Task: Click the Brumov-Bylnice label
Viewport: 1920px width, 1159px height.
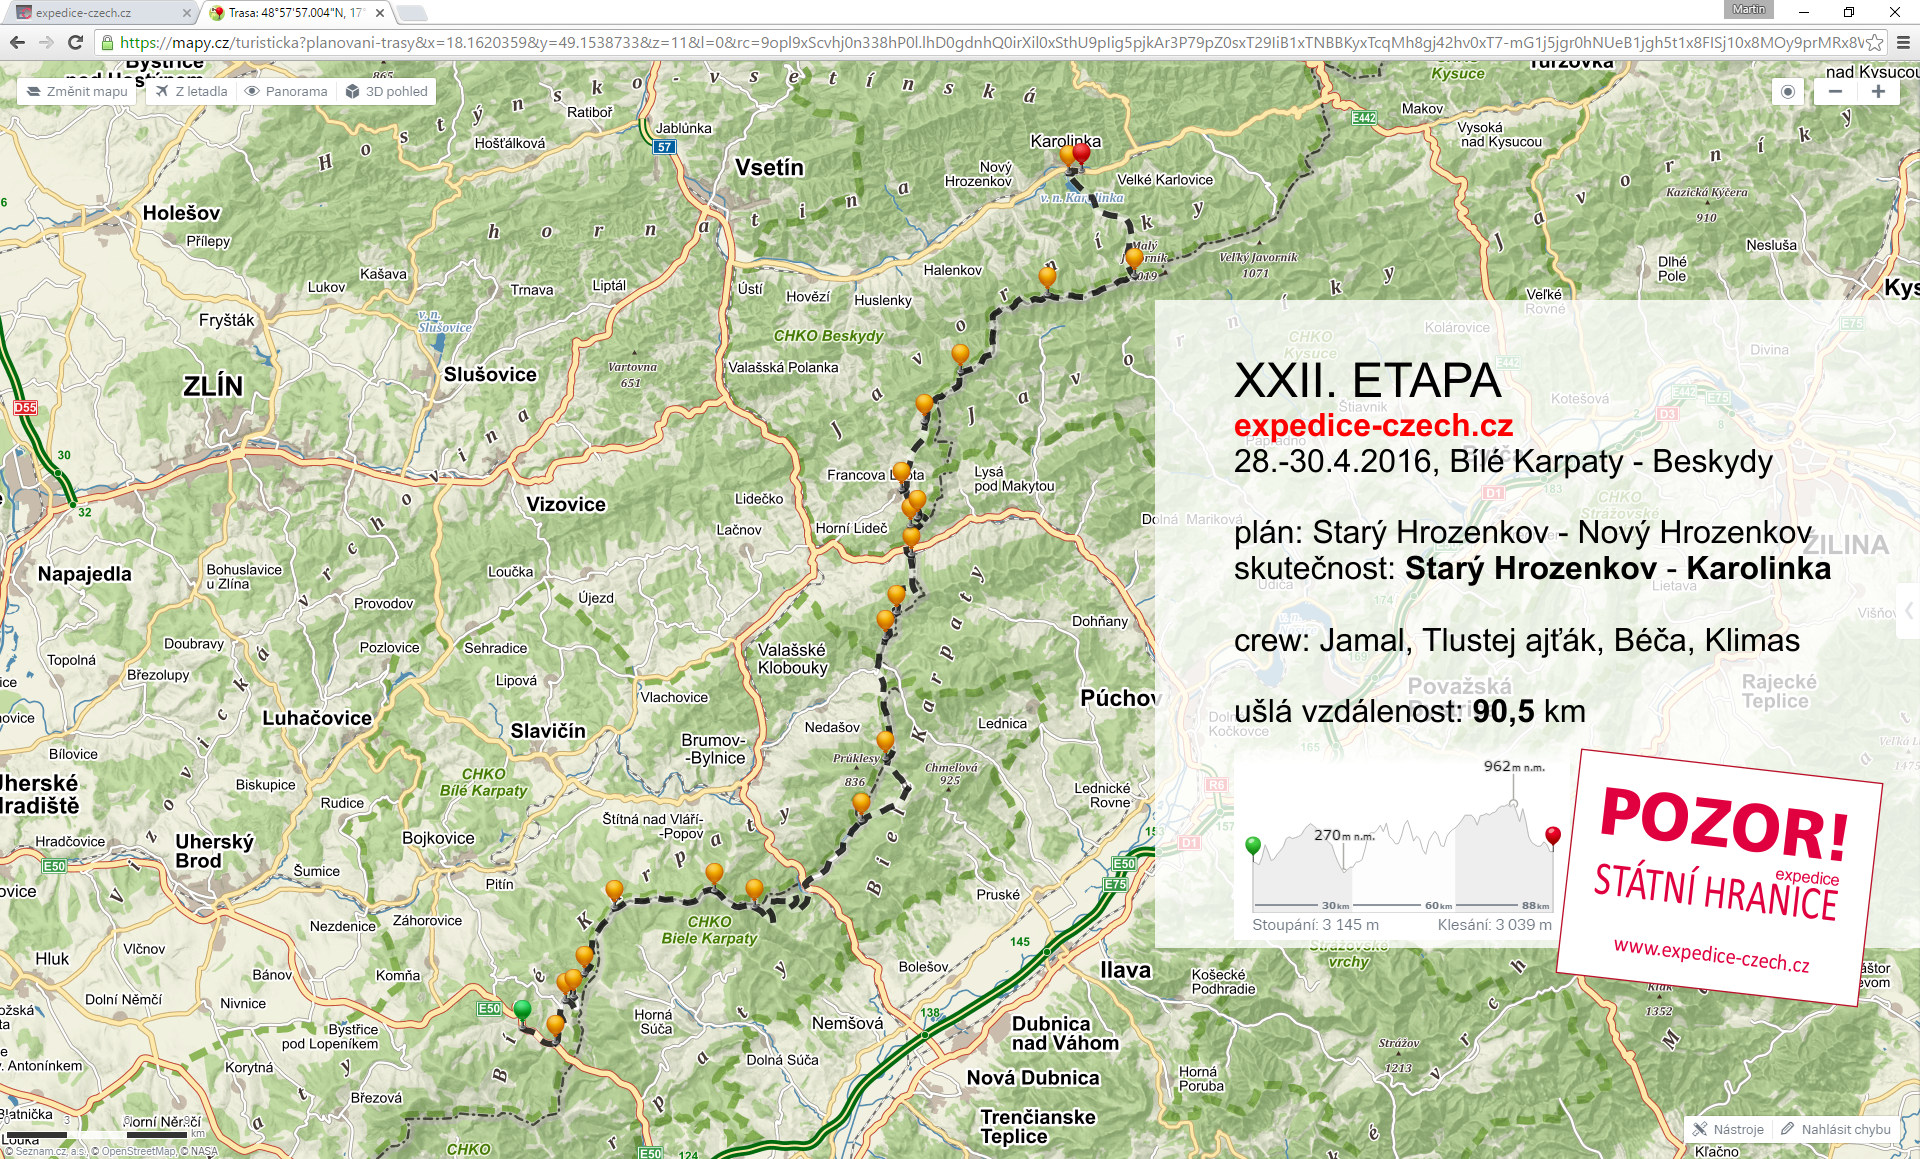Action: point(714,748)
